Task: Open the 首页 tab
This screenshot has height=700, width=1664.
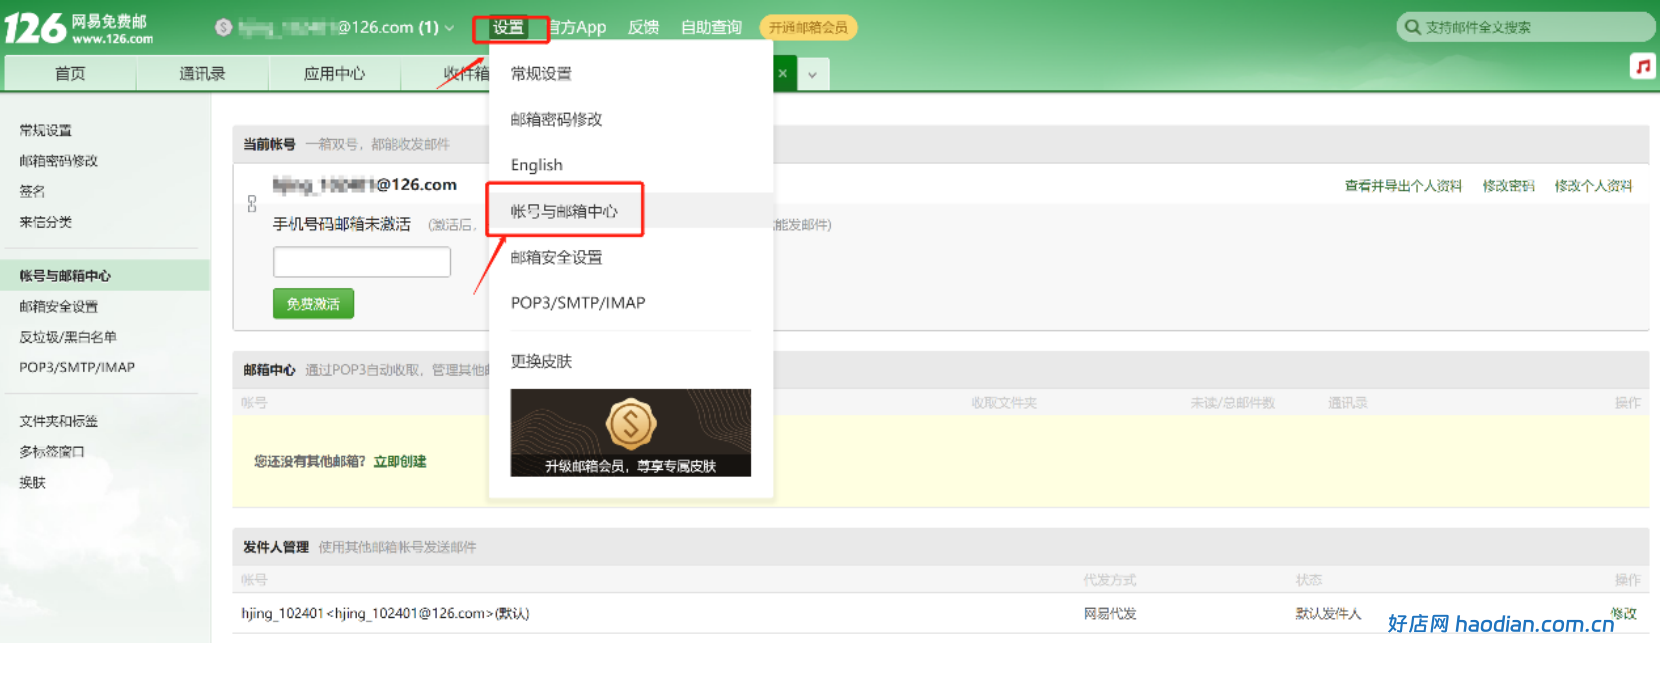Action: (70, 73)
